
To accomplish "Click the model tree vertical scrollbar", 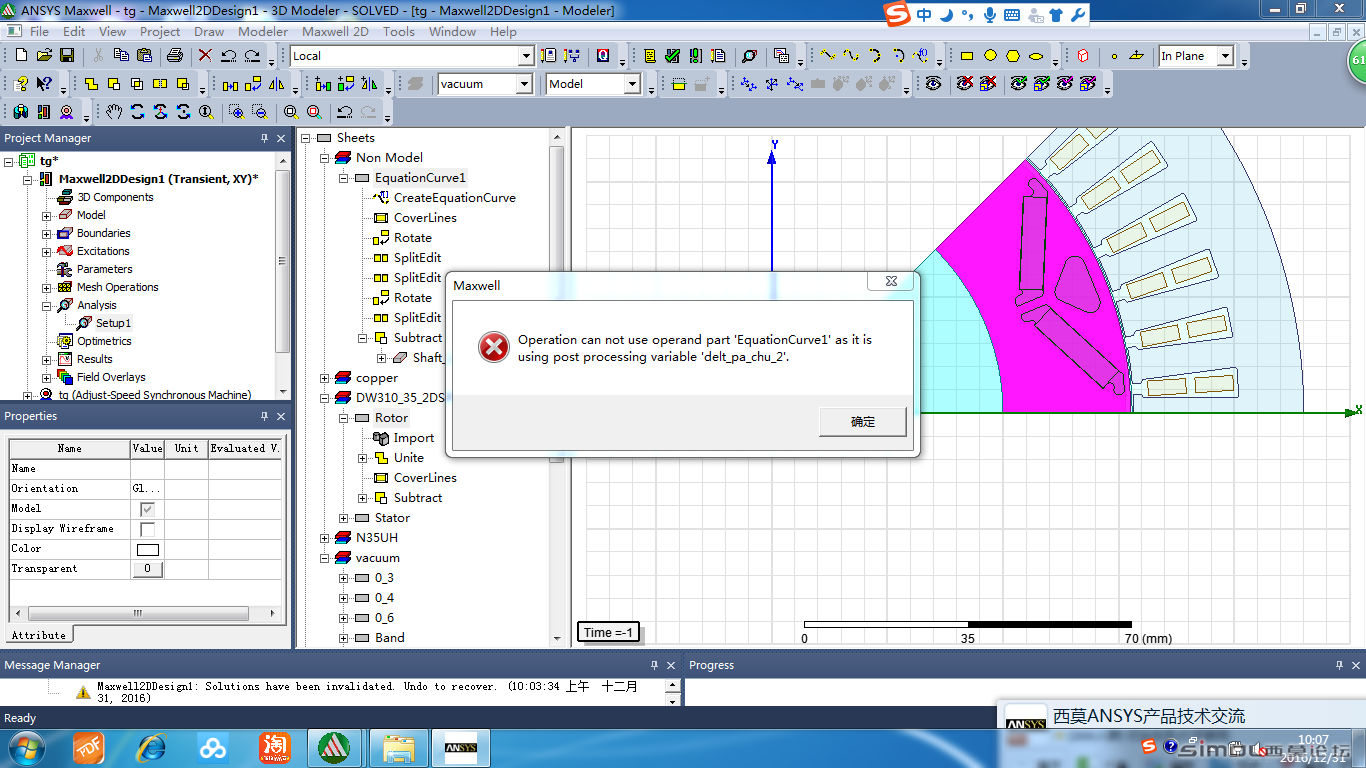I will tap(557, 390).
